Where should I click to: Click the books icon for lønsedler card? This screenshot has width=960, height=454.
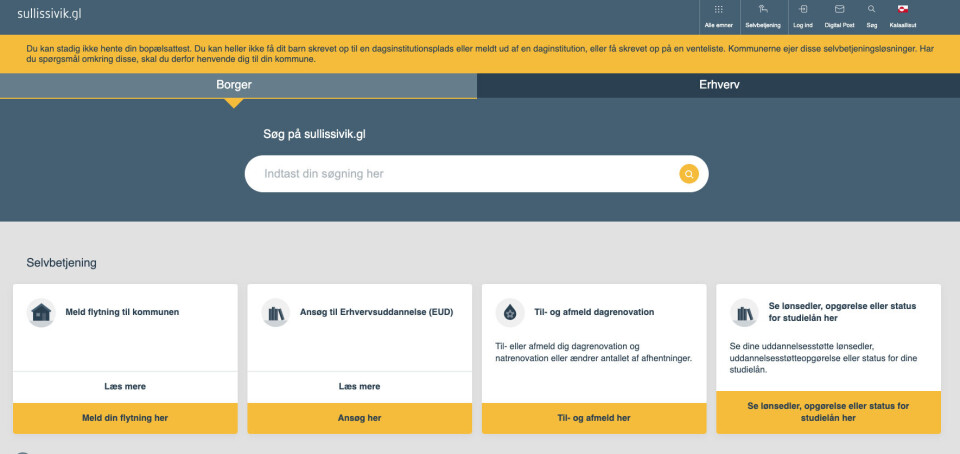pyautogui.click(x=744, y=312)
